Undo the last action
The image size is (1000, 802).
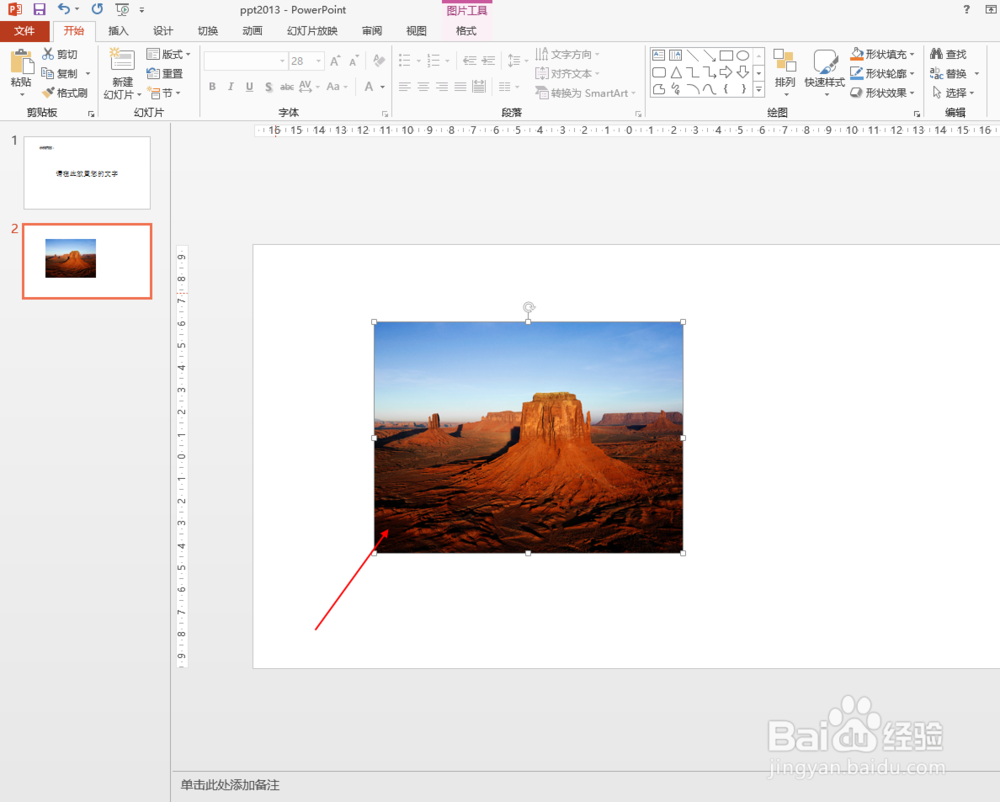click(x=64, y=10)
